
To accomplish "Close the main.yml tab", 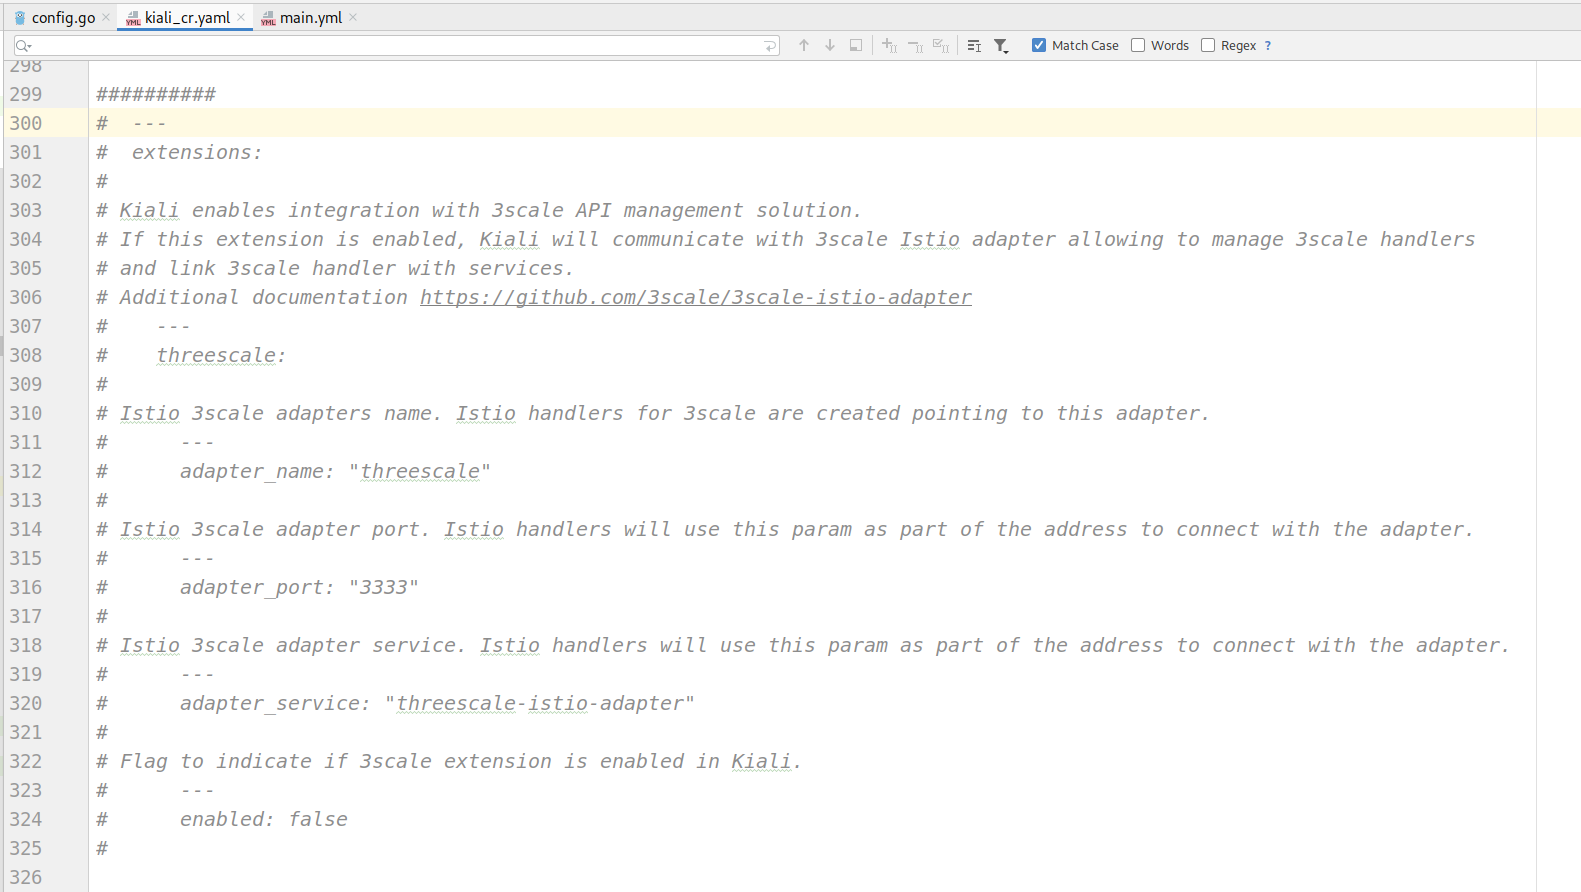I will (353, 17).
